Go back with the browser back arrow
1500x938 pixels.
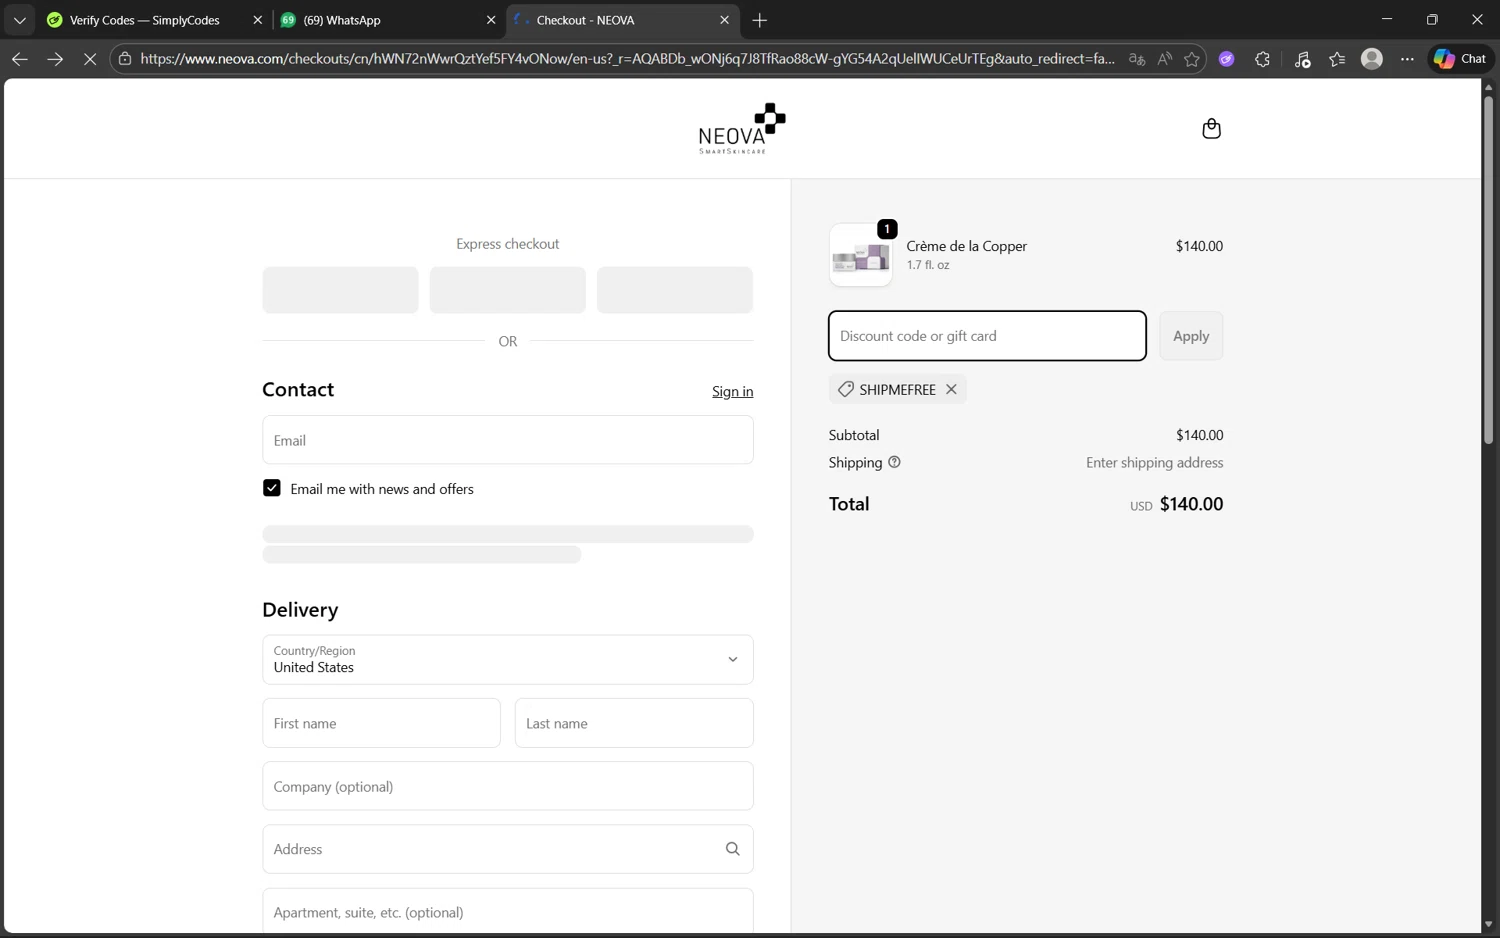tap(19, 59)
